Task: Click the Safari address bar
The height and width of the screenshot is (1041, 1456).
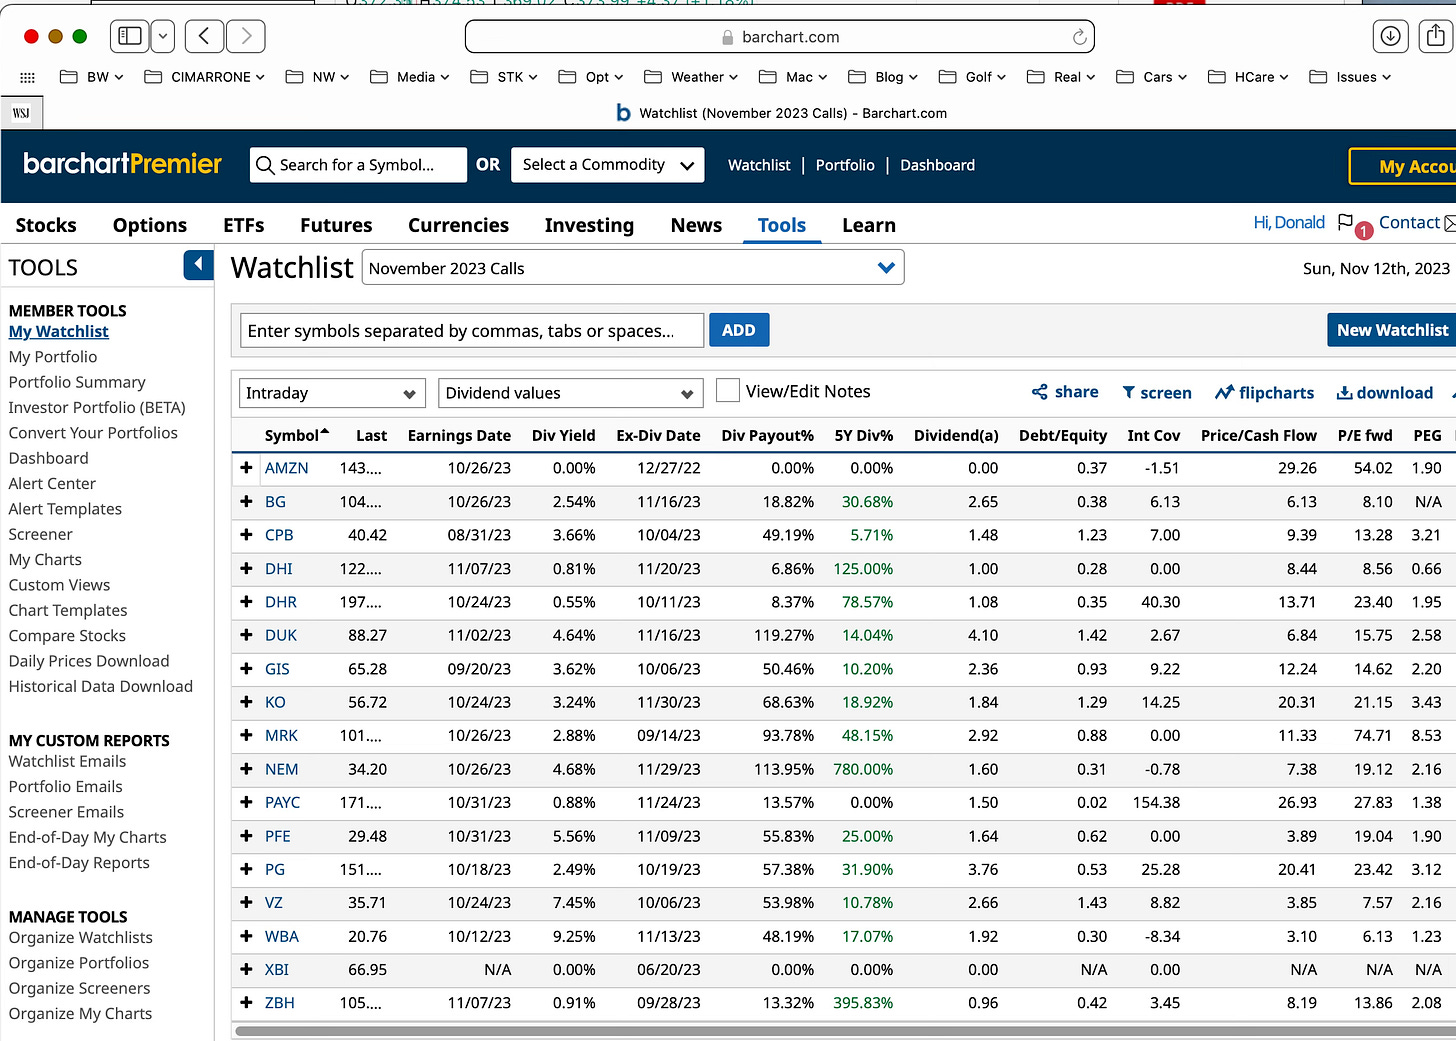Action: pyautogui.click(x=780, y=37)
